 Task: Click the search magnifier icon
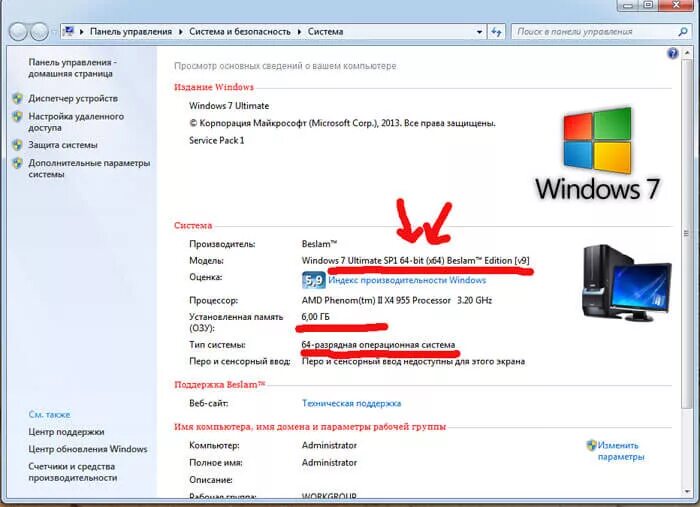682,32
